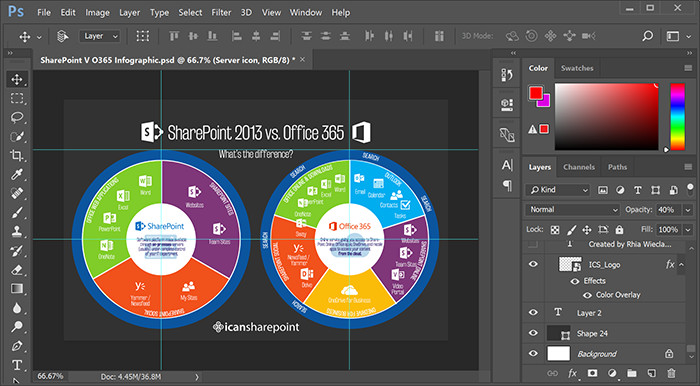Click the Search magnifier in options bar
700x386 pixels.
coord(647,36)
